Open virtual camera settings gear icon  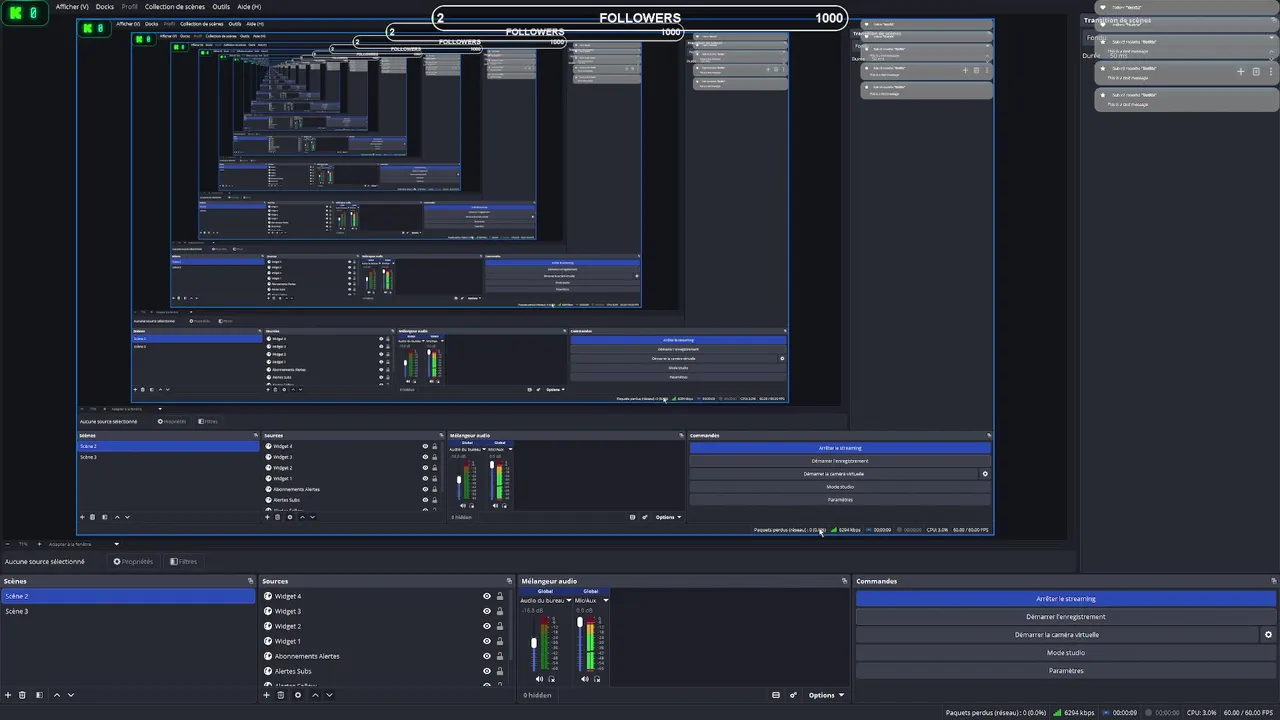click(x=1269, y=635)
